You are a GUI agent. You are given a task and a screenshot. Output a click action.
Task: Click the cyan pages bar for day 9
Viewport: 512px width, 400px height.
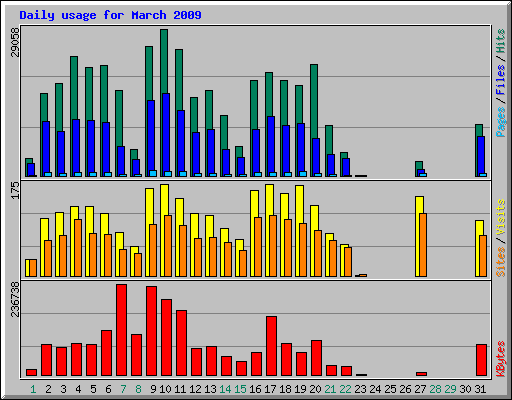coord(153,173)
